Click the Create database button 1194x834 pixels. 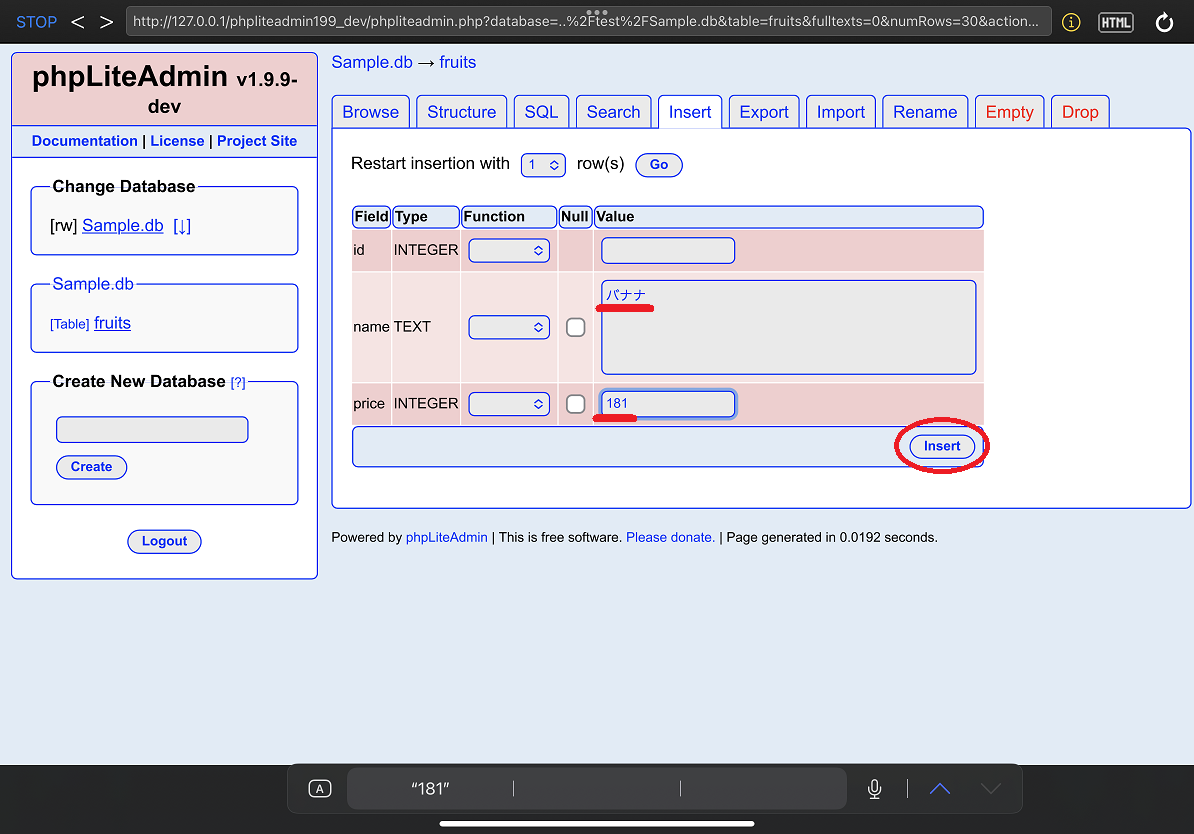[x=91, y=467]
